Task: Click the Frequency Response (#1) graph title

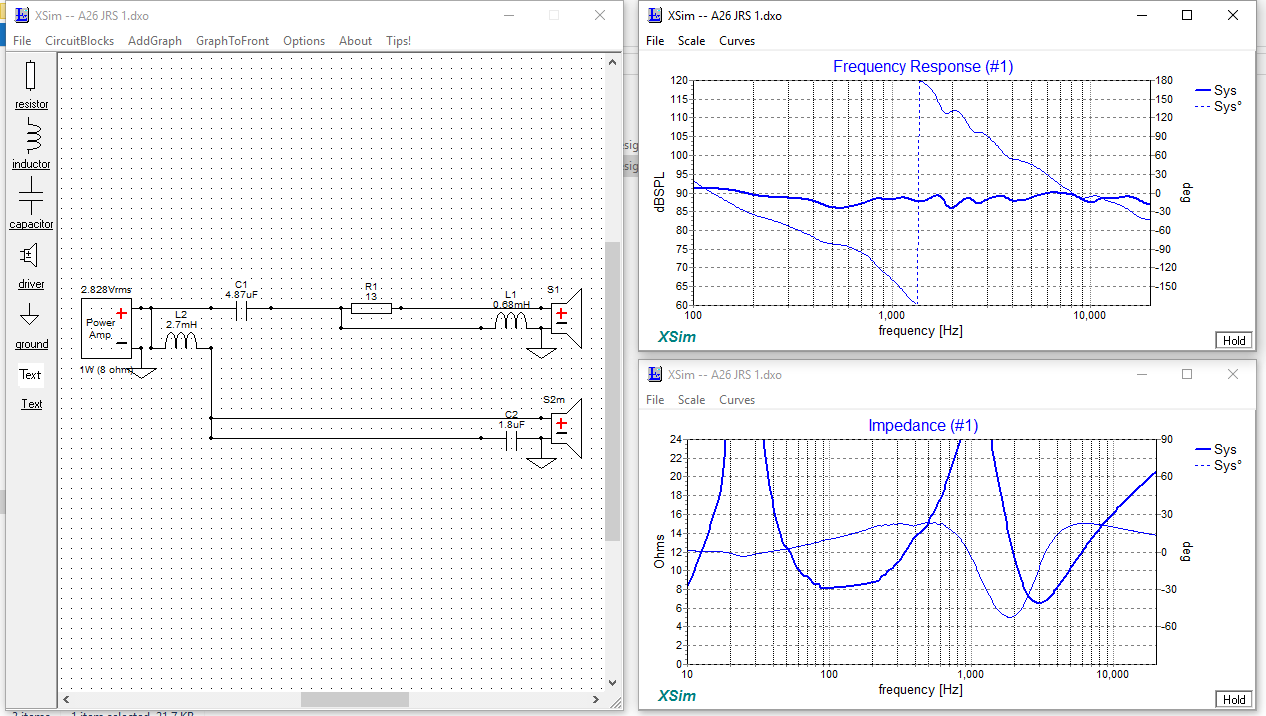Action: coord(923,67)
